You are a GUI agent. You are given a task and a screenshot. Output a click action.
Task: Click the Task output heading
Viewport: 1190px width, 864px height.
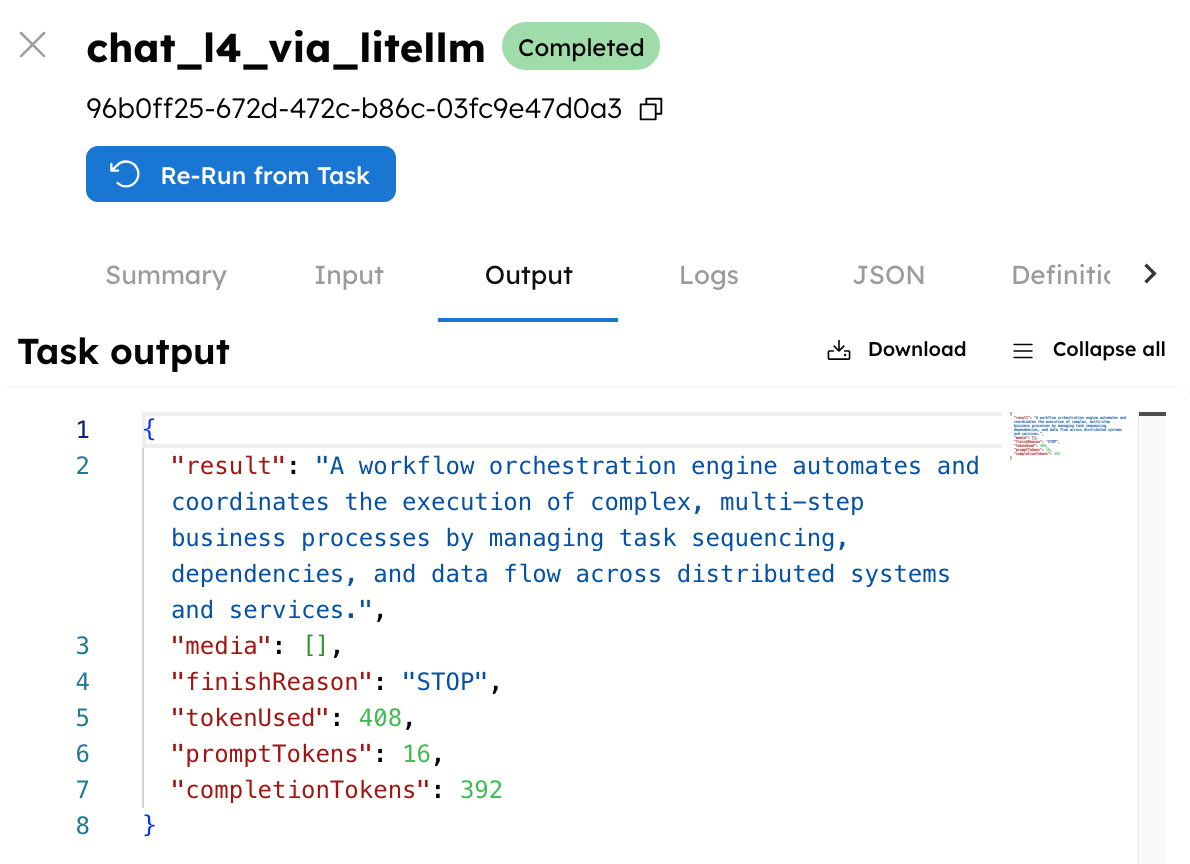[124, 352]
